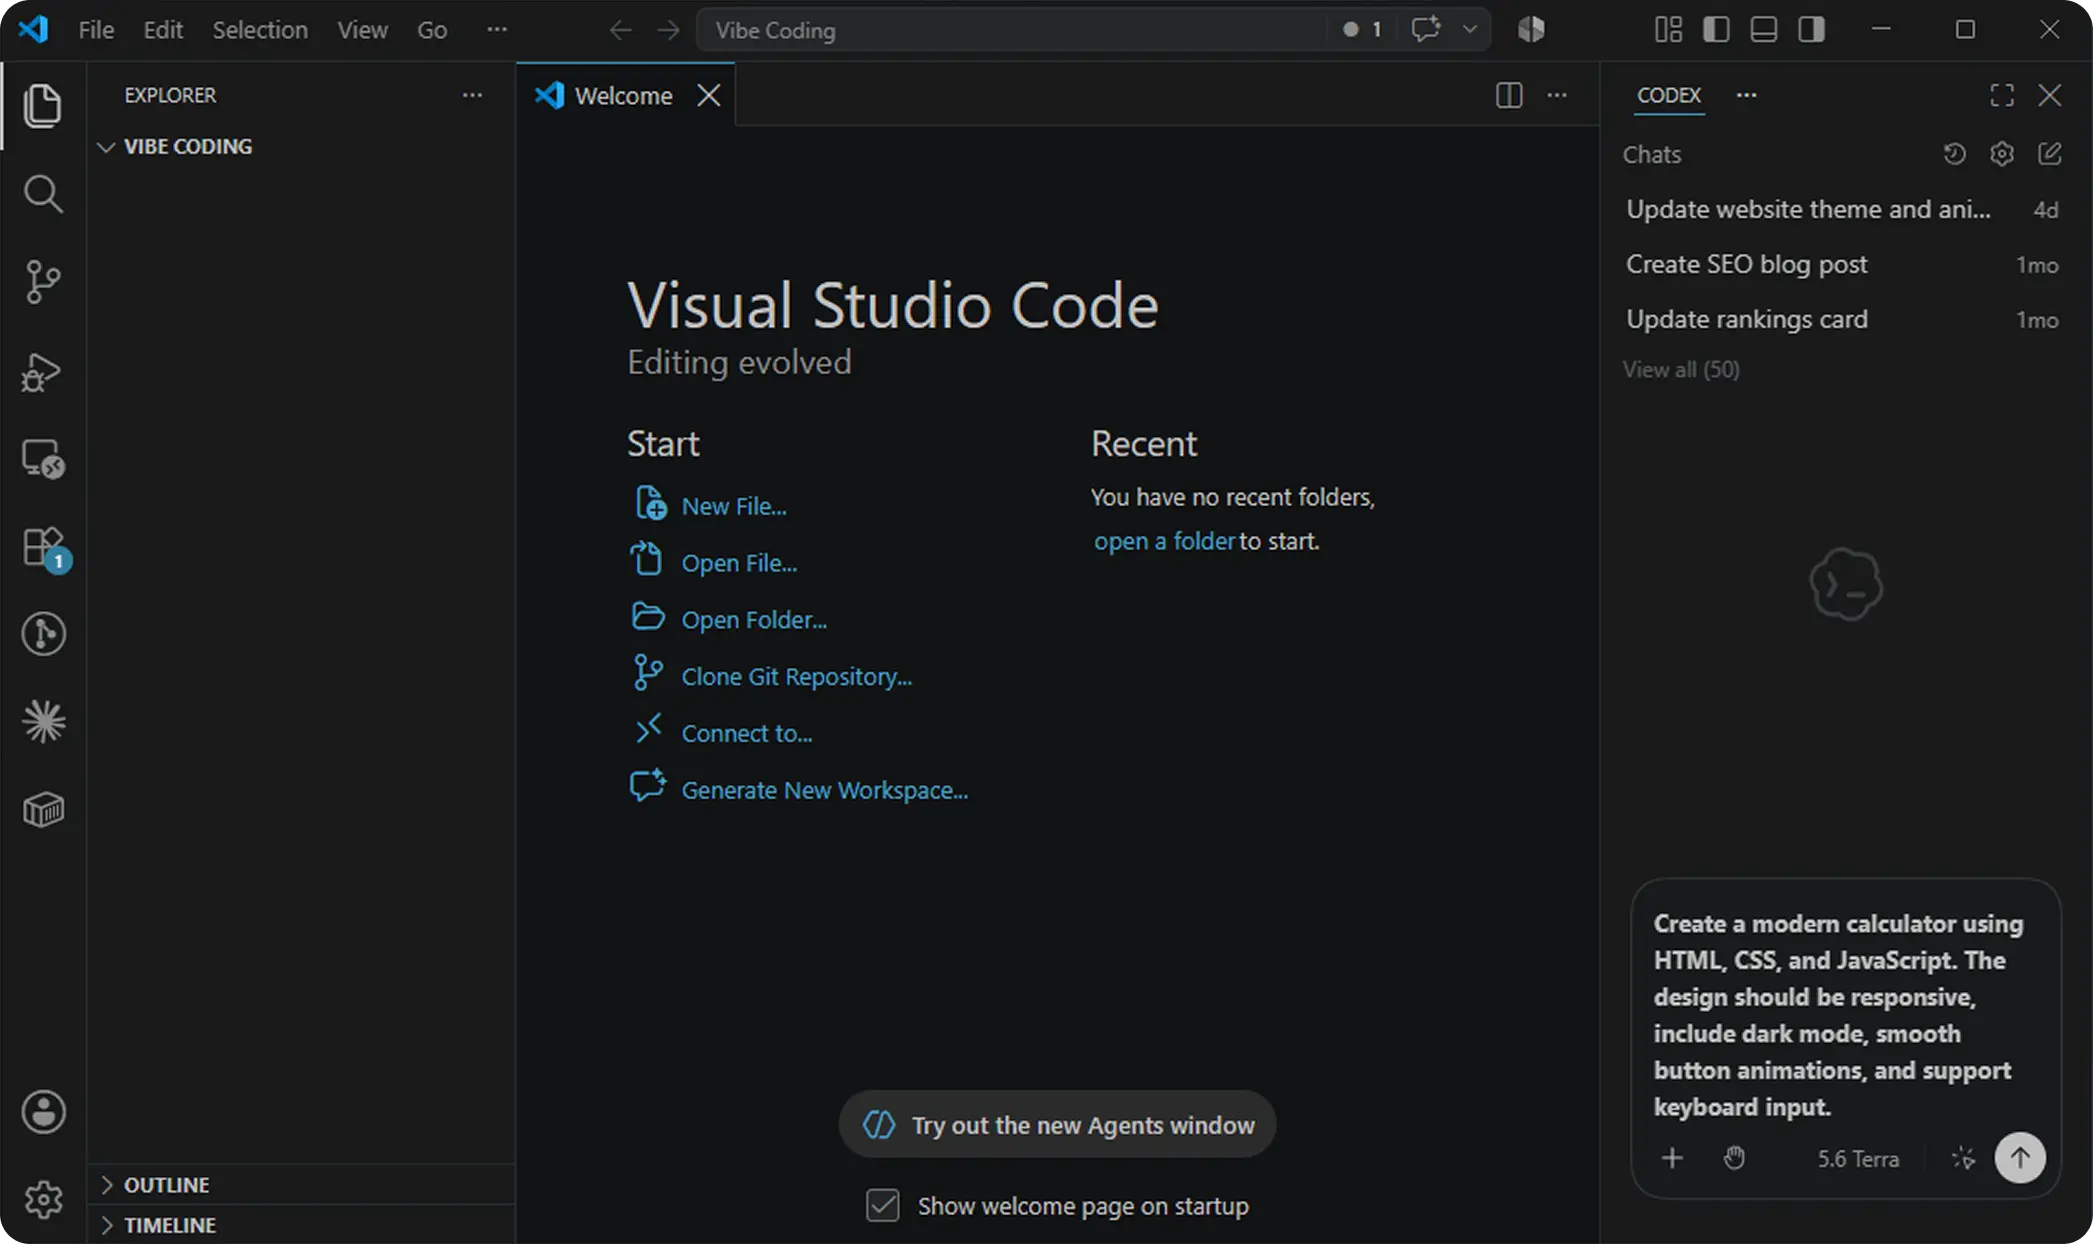Open the overflow menu after Go

[497, 30]
